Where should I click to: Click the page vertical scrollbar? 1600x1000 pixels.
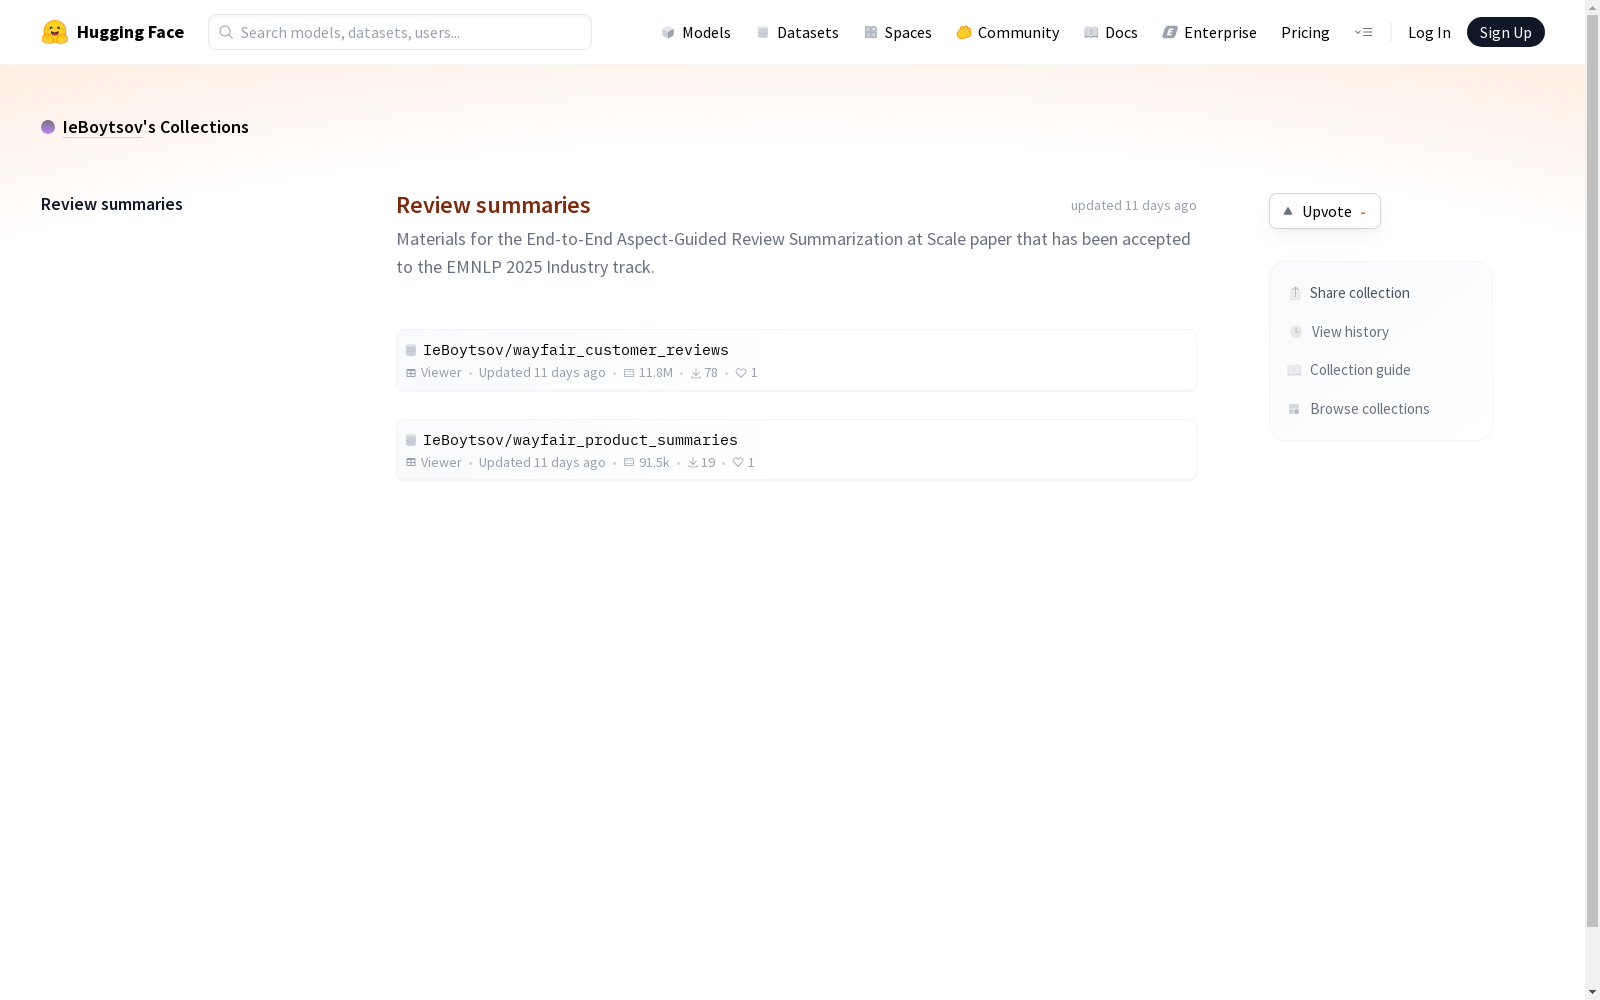1592,472
